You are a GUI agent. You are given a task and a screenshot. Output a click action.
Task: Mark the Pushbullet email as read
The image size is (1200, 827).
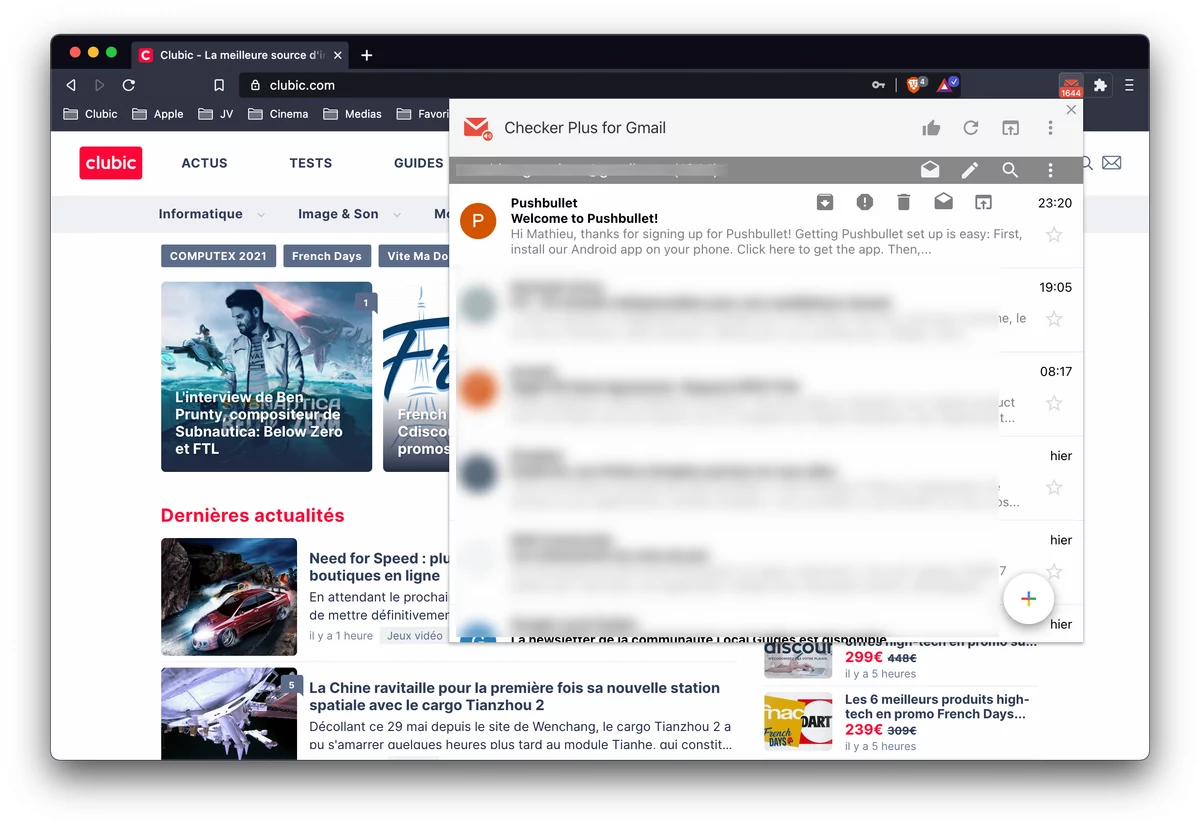point(943,203)
